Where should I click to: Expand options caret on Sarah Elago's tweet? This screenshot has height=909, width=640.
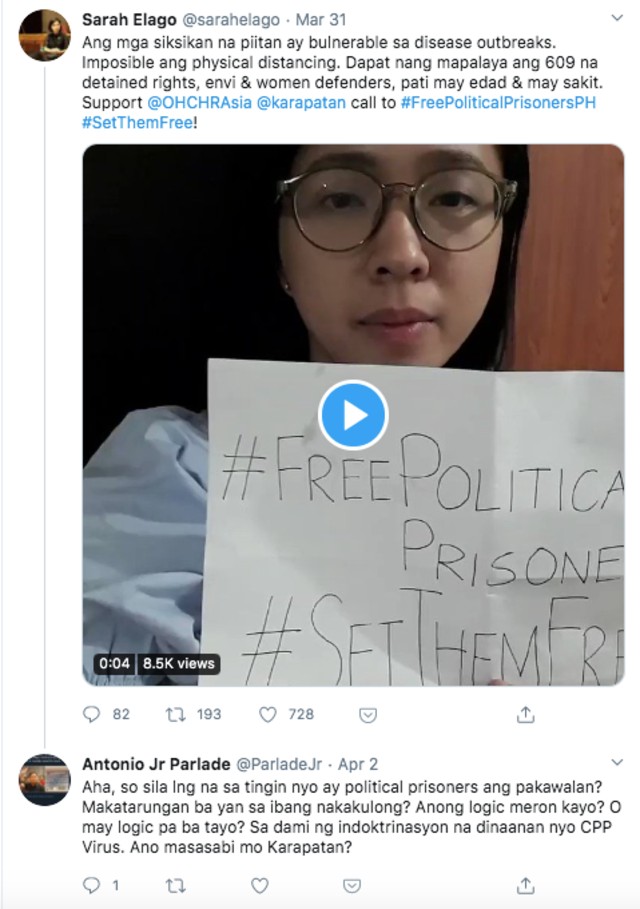click(x=617, y=18)
